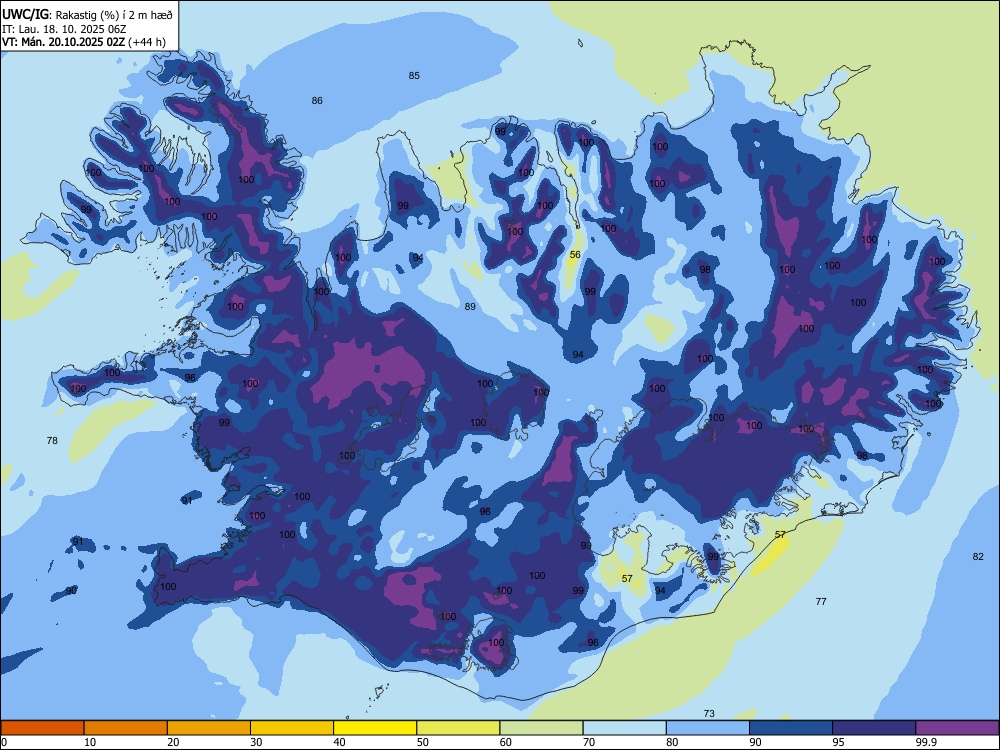
Task: Click the legend tick label '30'
Action: pyautogui.click(x=256, y=742)
